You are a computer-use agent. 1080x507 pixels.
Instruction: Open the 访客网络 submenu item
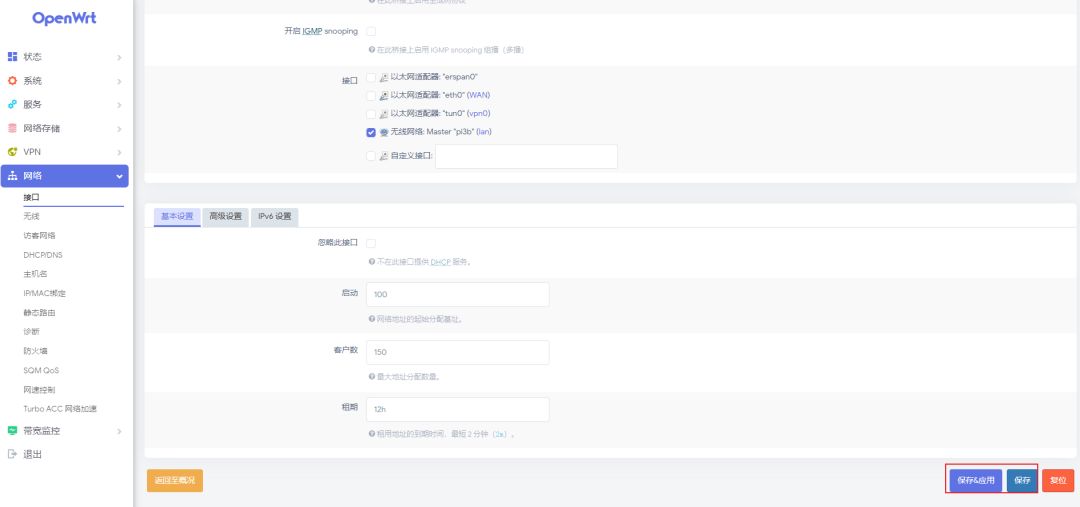(39, 236)
